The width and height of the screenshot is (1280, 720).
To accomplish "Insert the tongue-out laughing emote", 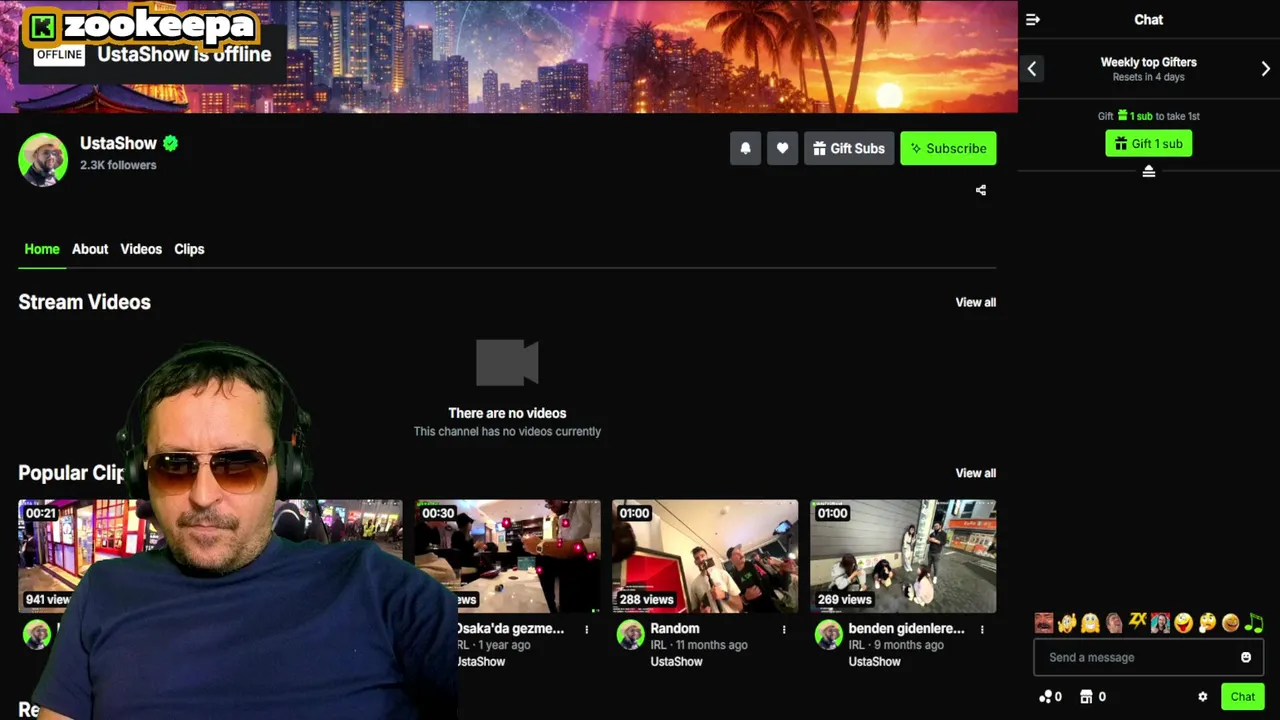I will tap(1184, 623).
